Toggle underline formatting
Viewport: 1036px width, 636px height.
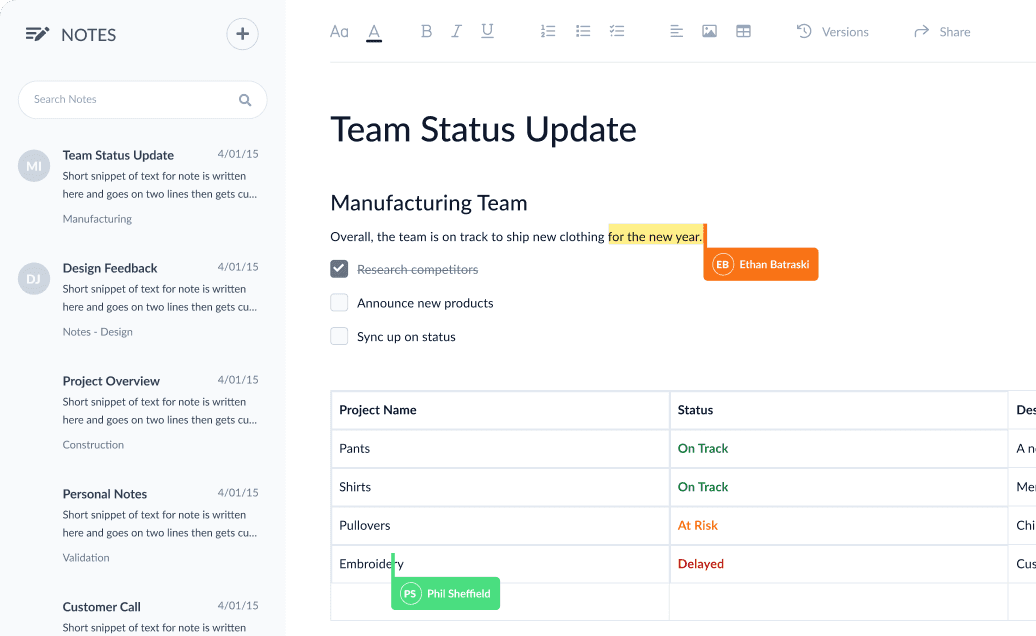click(488, 31)
